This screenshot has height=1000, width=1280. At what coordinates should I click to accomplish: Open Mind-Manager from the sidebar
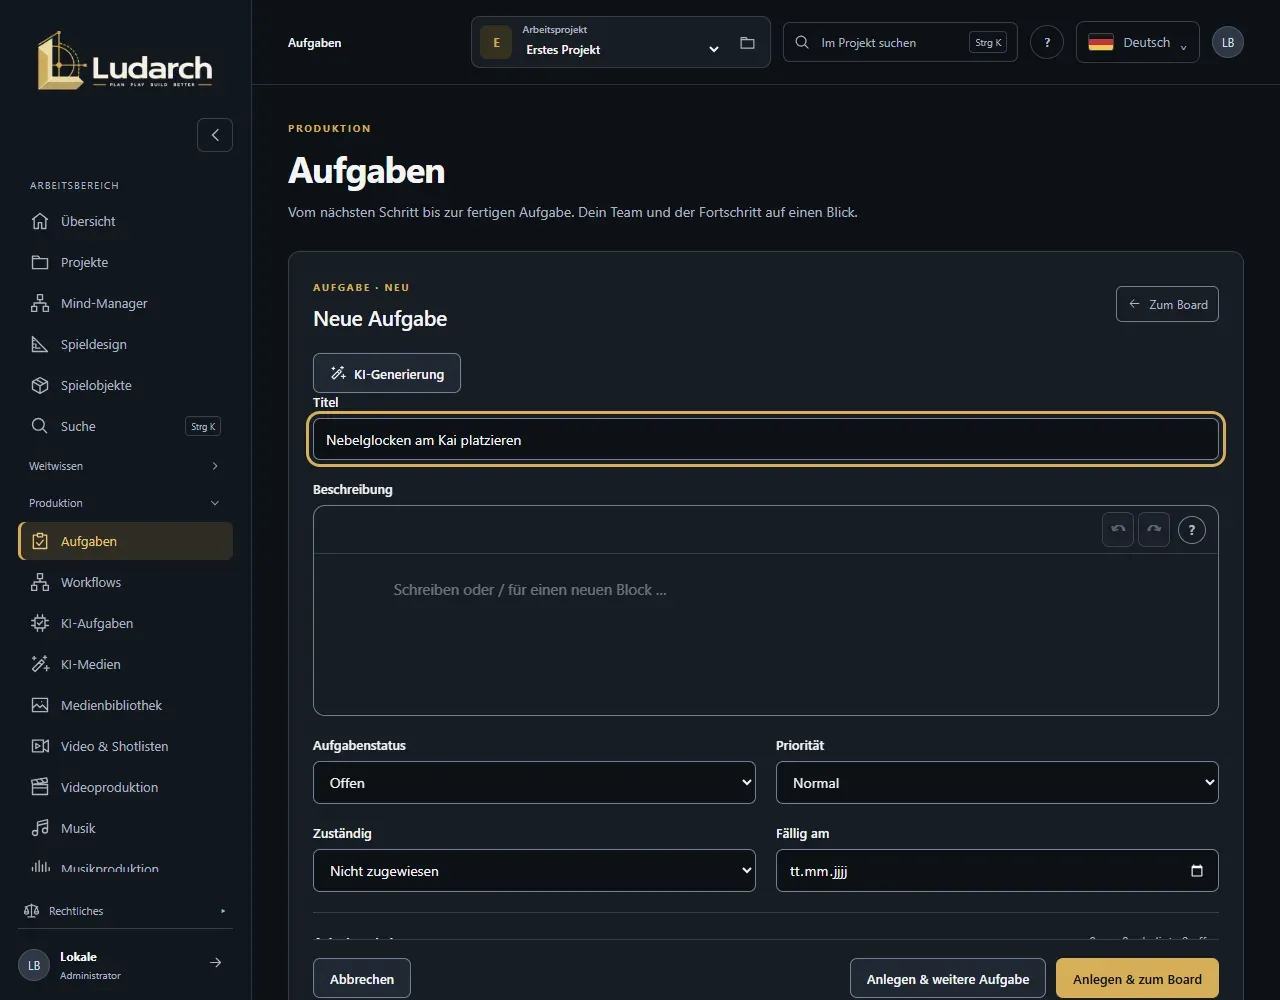point(125,303)
